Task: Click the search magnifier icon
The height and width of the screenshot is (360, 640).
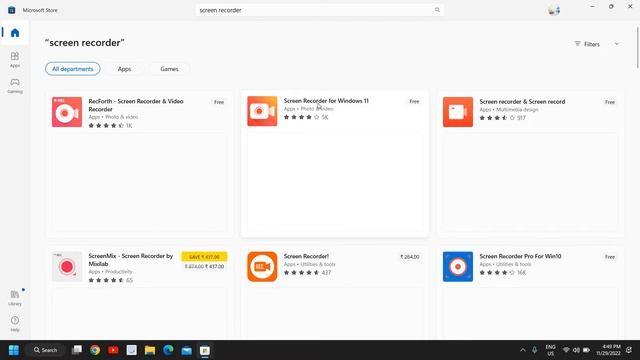Action: [x=437, y=10]
